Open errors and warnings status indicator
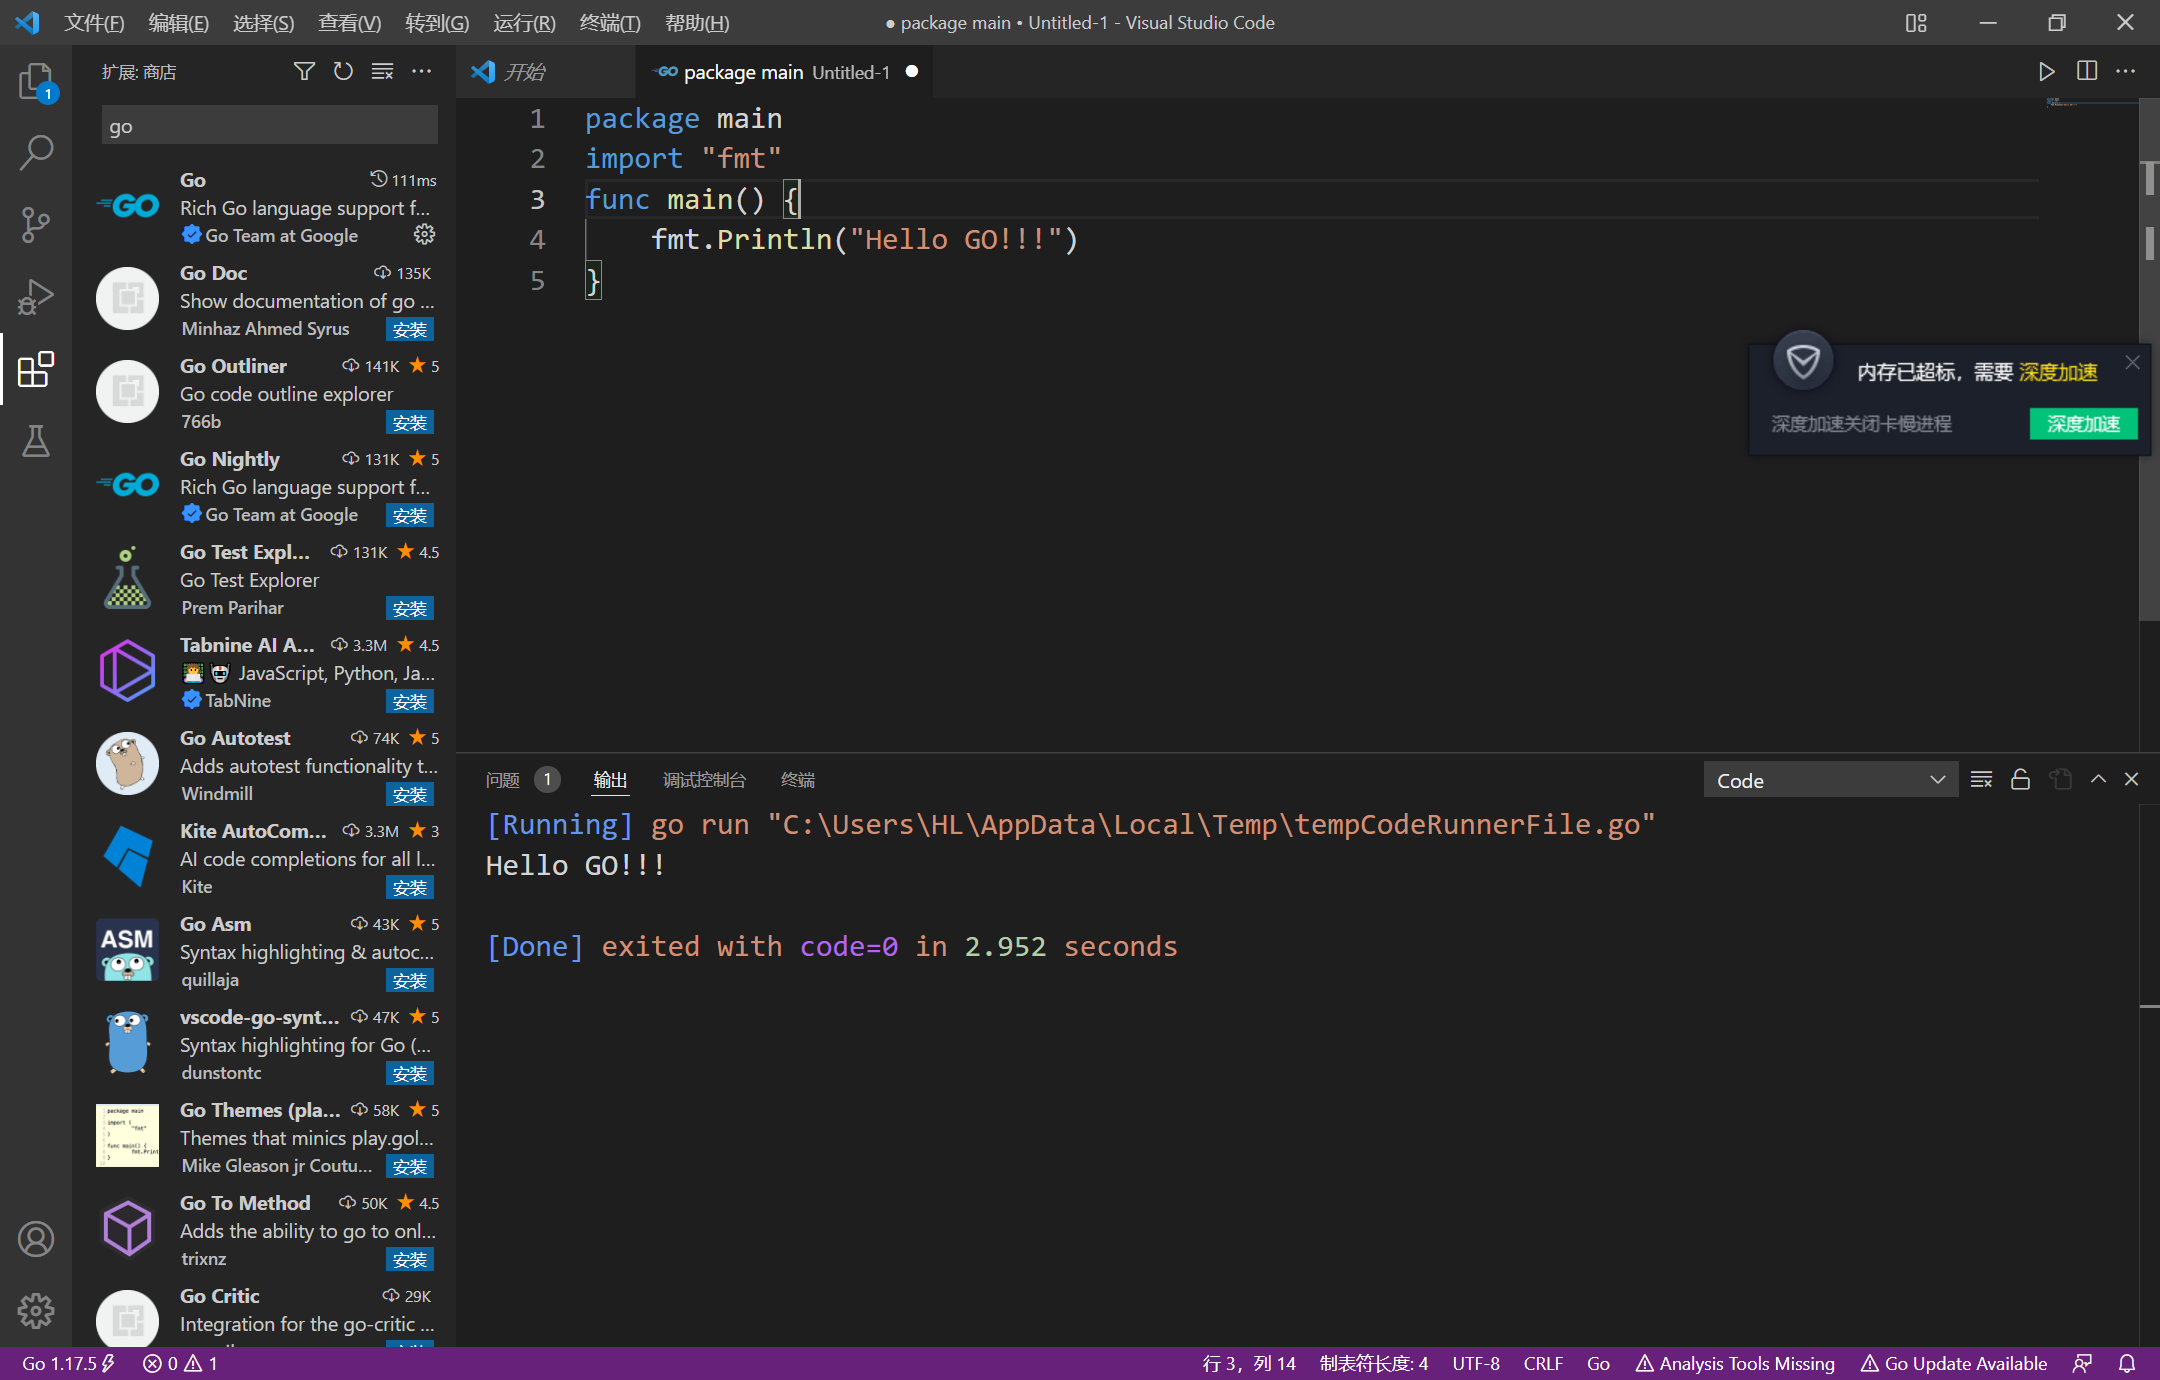The image size is (2160, 1380). click(180, 1363)
